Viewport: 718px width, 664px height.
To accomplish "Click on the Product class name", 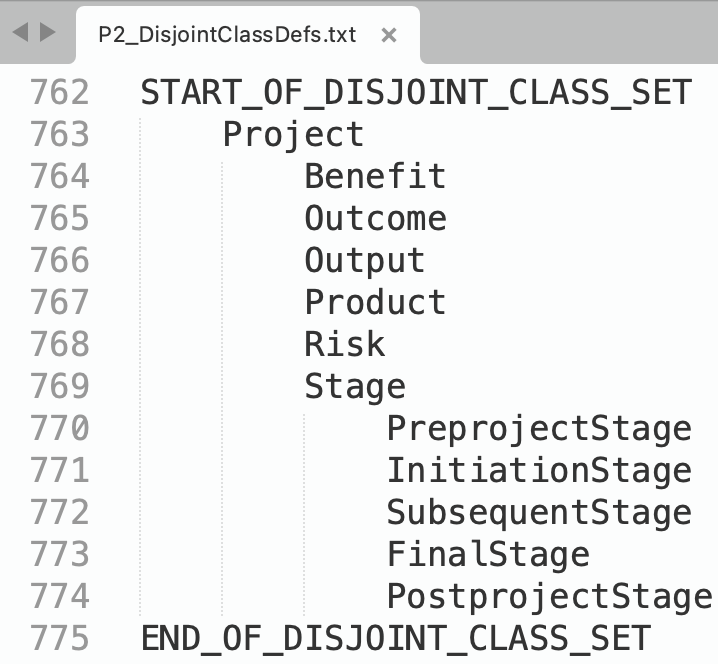I will pyautogui.click(x=375, y=302).
